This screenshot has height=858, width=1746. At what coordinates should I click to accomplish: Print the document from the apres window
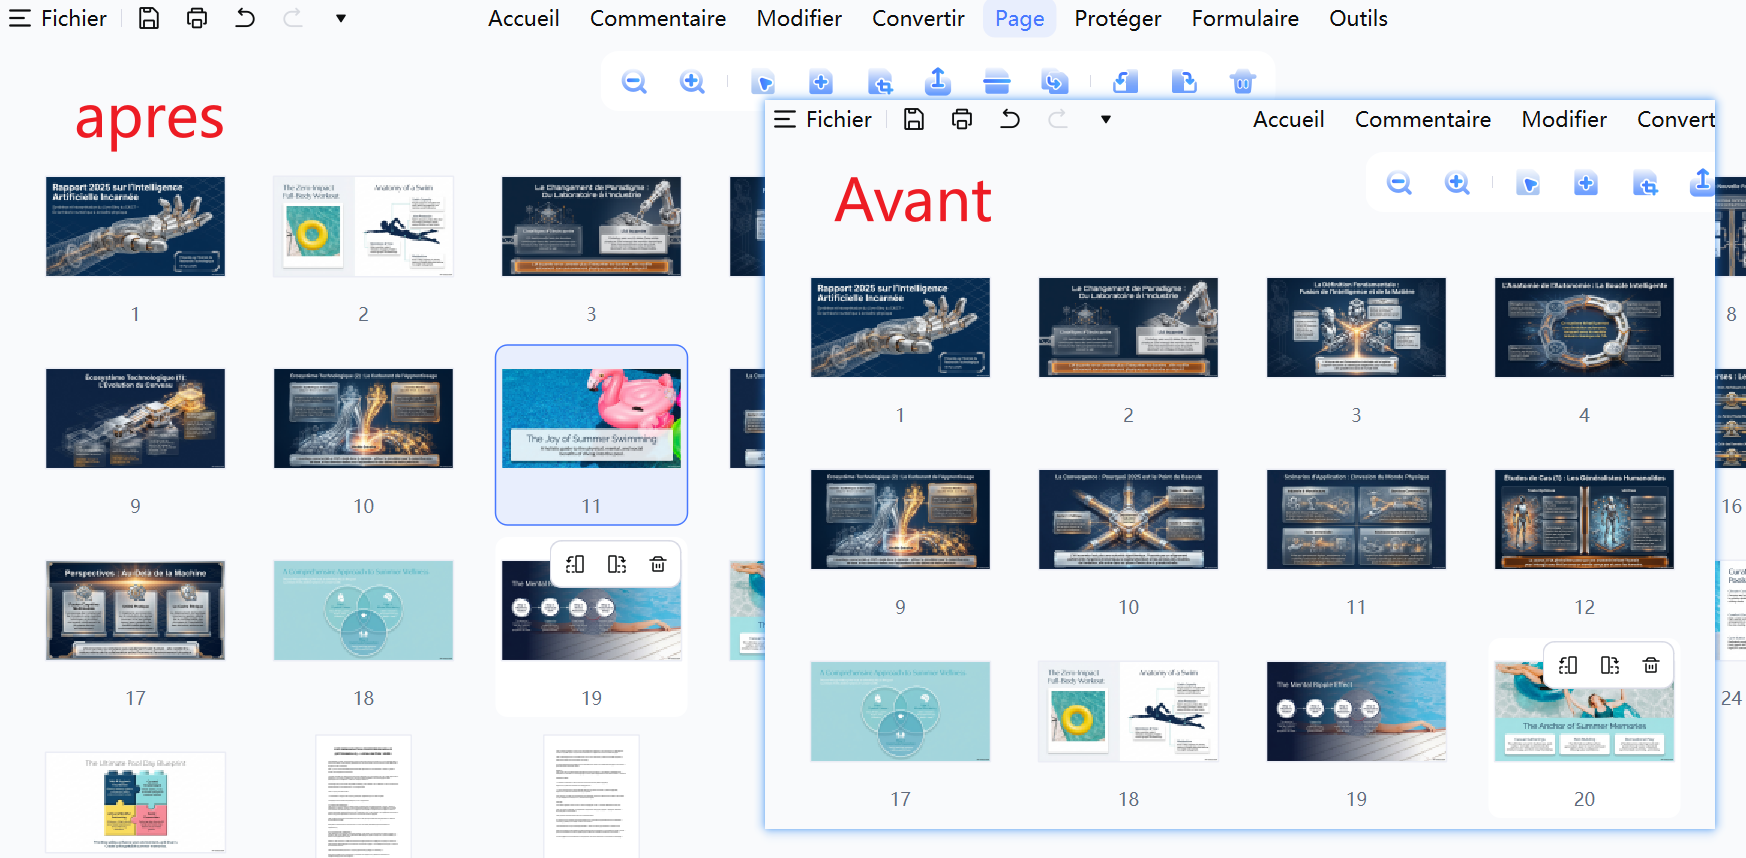pos(197,18)
